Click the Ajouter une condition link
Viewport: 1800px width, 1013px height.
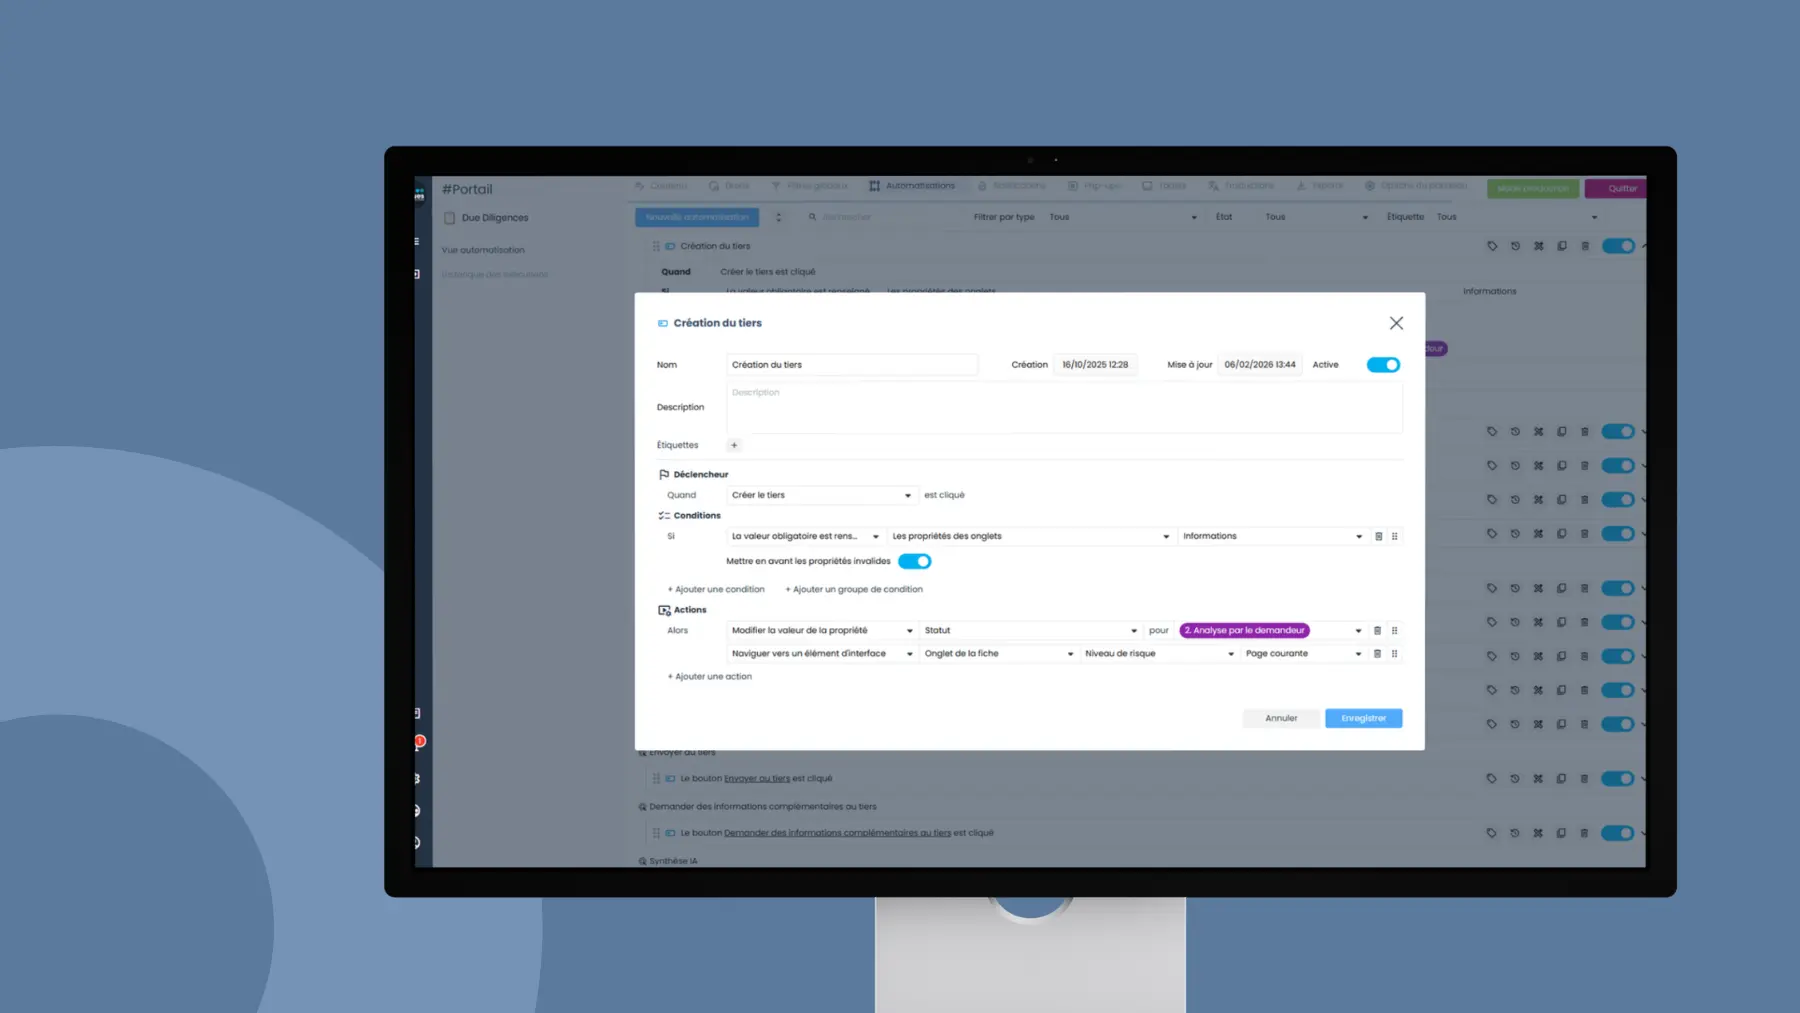pos(716,590)
